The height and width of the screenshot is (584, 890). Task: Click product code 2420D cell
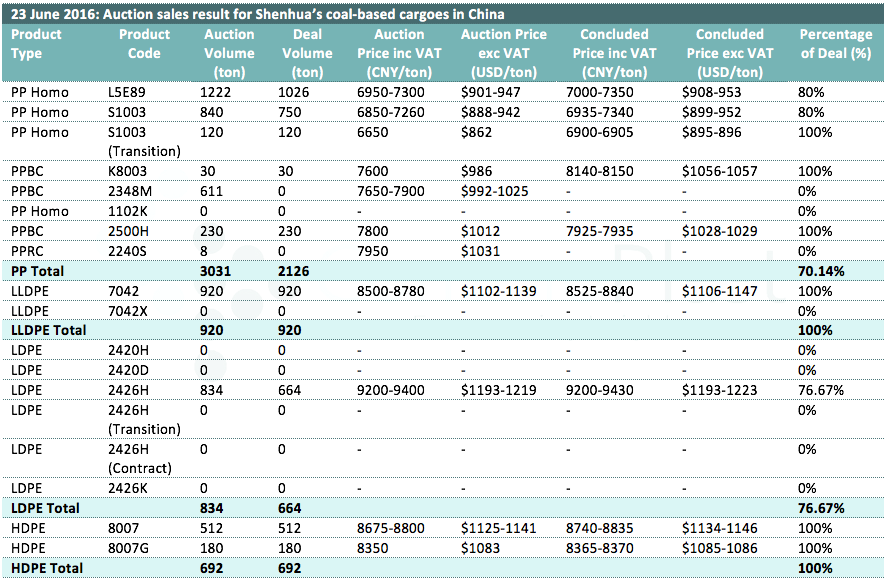129,370
